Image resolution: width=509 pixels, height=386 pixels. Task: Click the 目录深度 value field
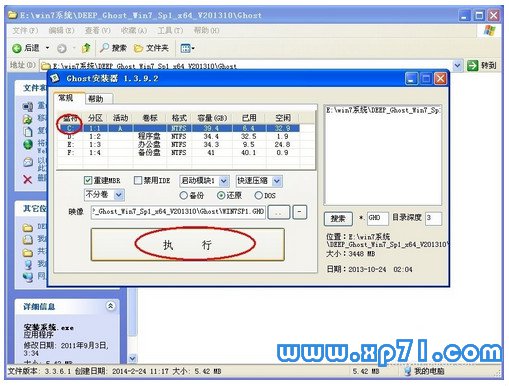coord(433,219)
